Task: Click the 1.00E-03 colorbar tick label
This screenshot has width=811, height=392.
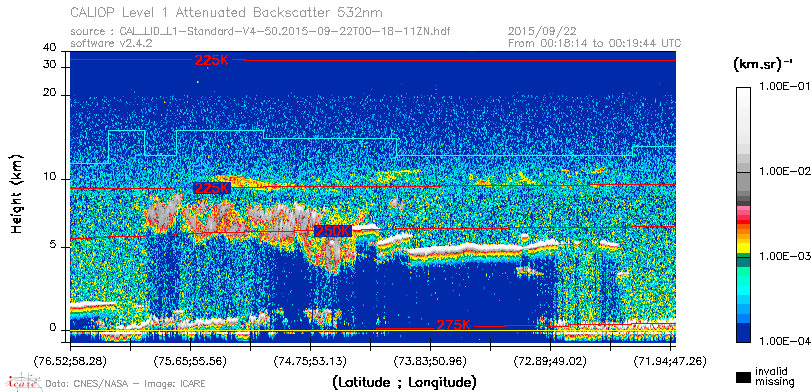Action: point(779,256)
